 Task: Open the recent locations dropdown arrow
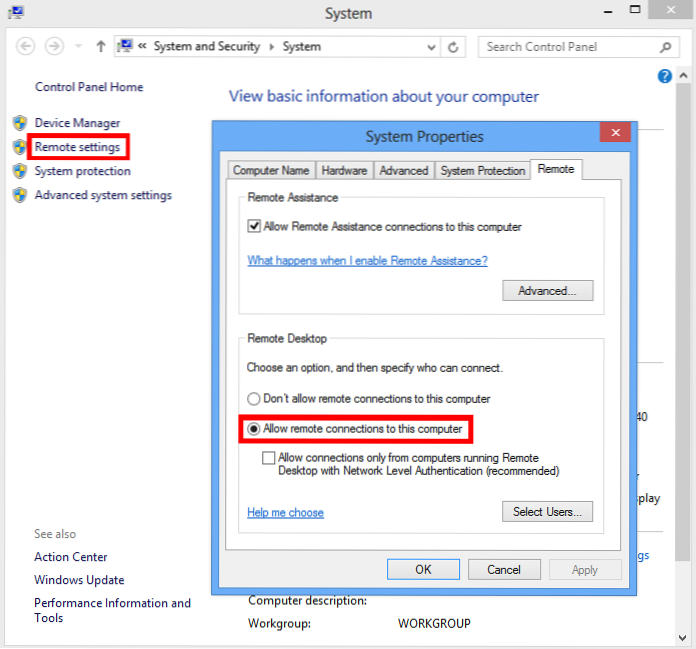[x=78, y=47]
